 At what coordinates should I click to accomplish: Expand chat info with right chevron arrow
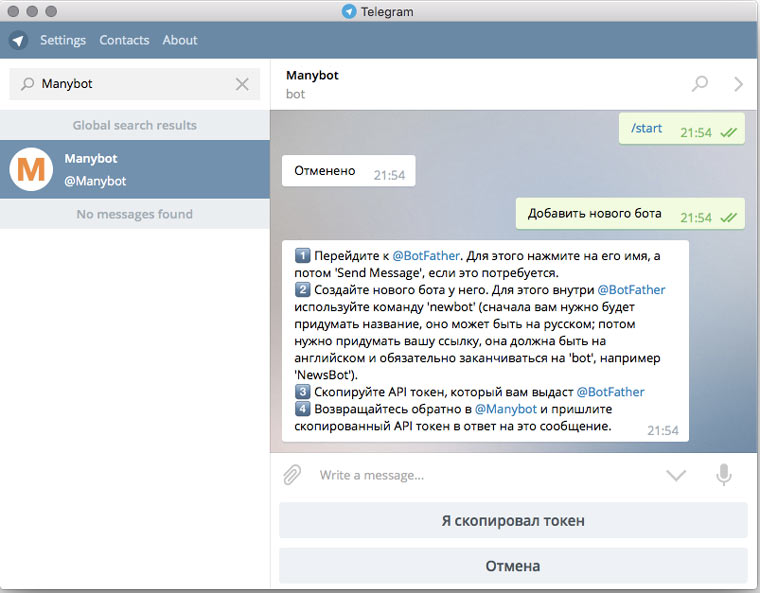tap(738, 84)
